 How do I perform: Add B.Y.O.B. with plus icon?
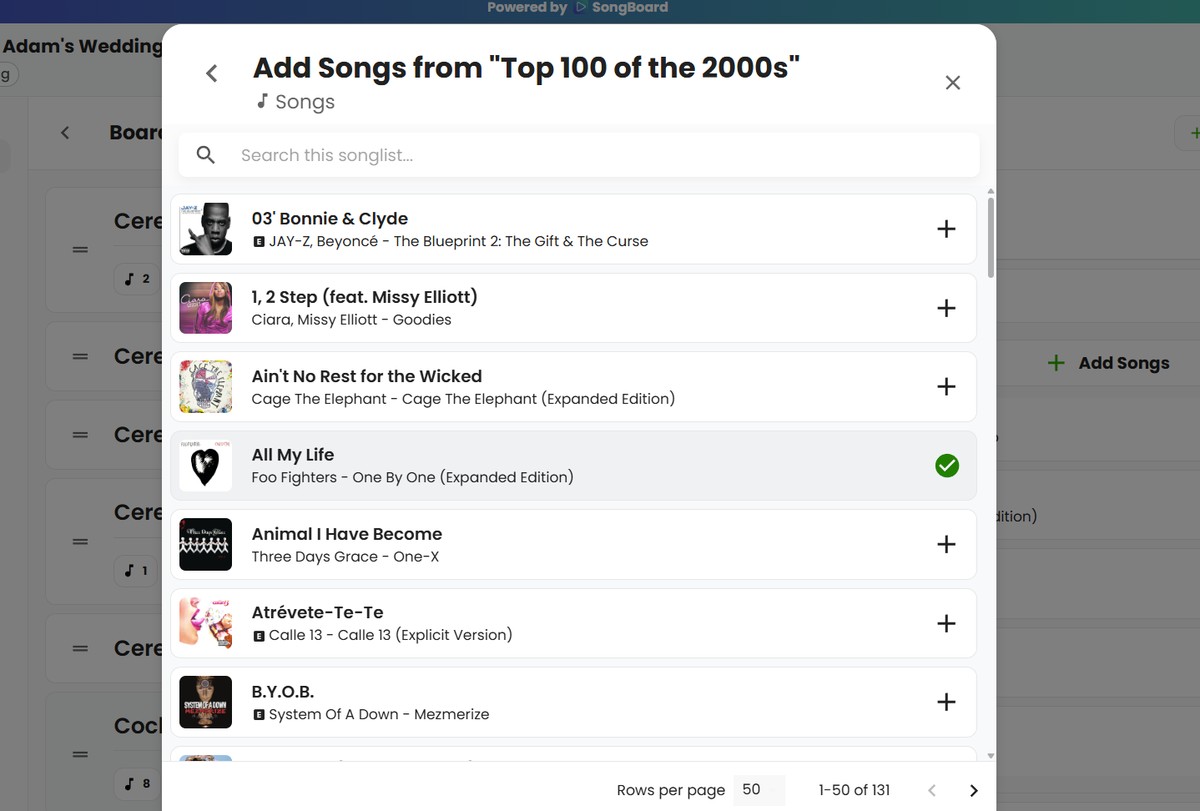click(x=946, y=702)
